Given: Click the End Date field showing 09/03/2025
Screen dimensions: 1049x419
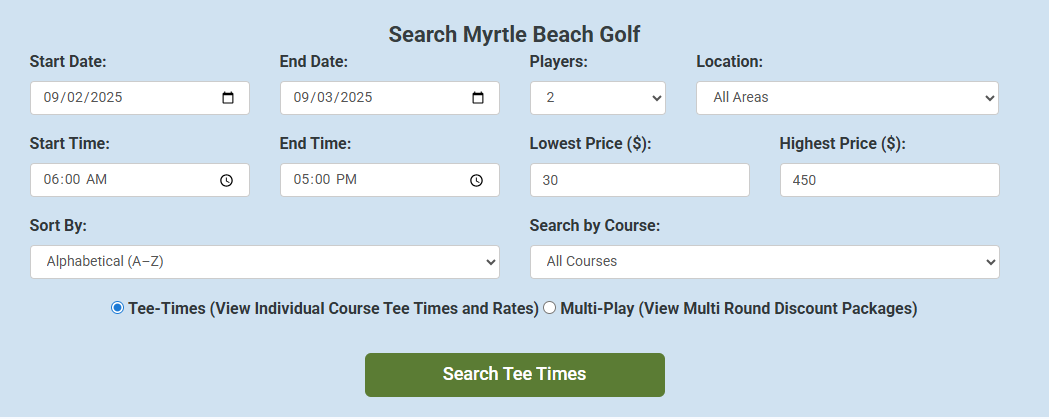Looking at the screenshot, I should [x=360, y=98].
